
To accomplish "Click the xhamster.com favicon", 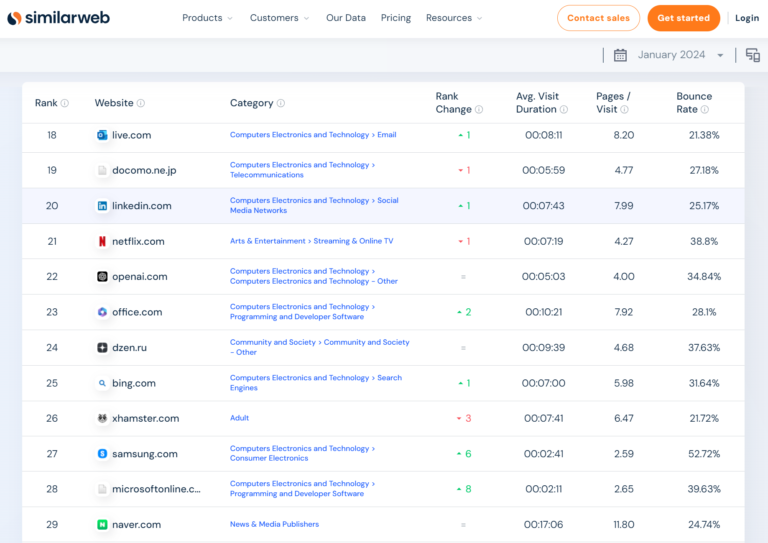I will [102, 418].
